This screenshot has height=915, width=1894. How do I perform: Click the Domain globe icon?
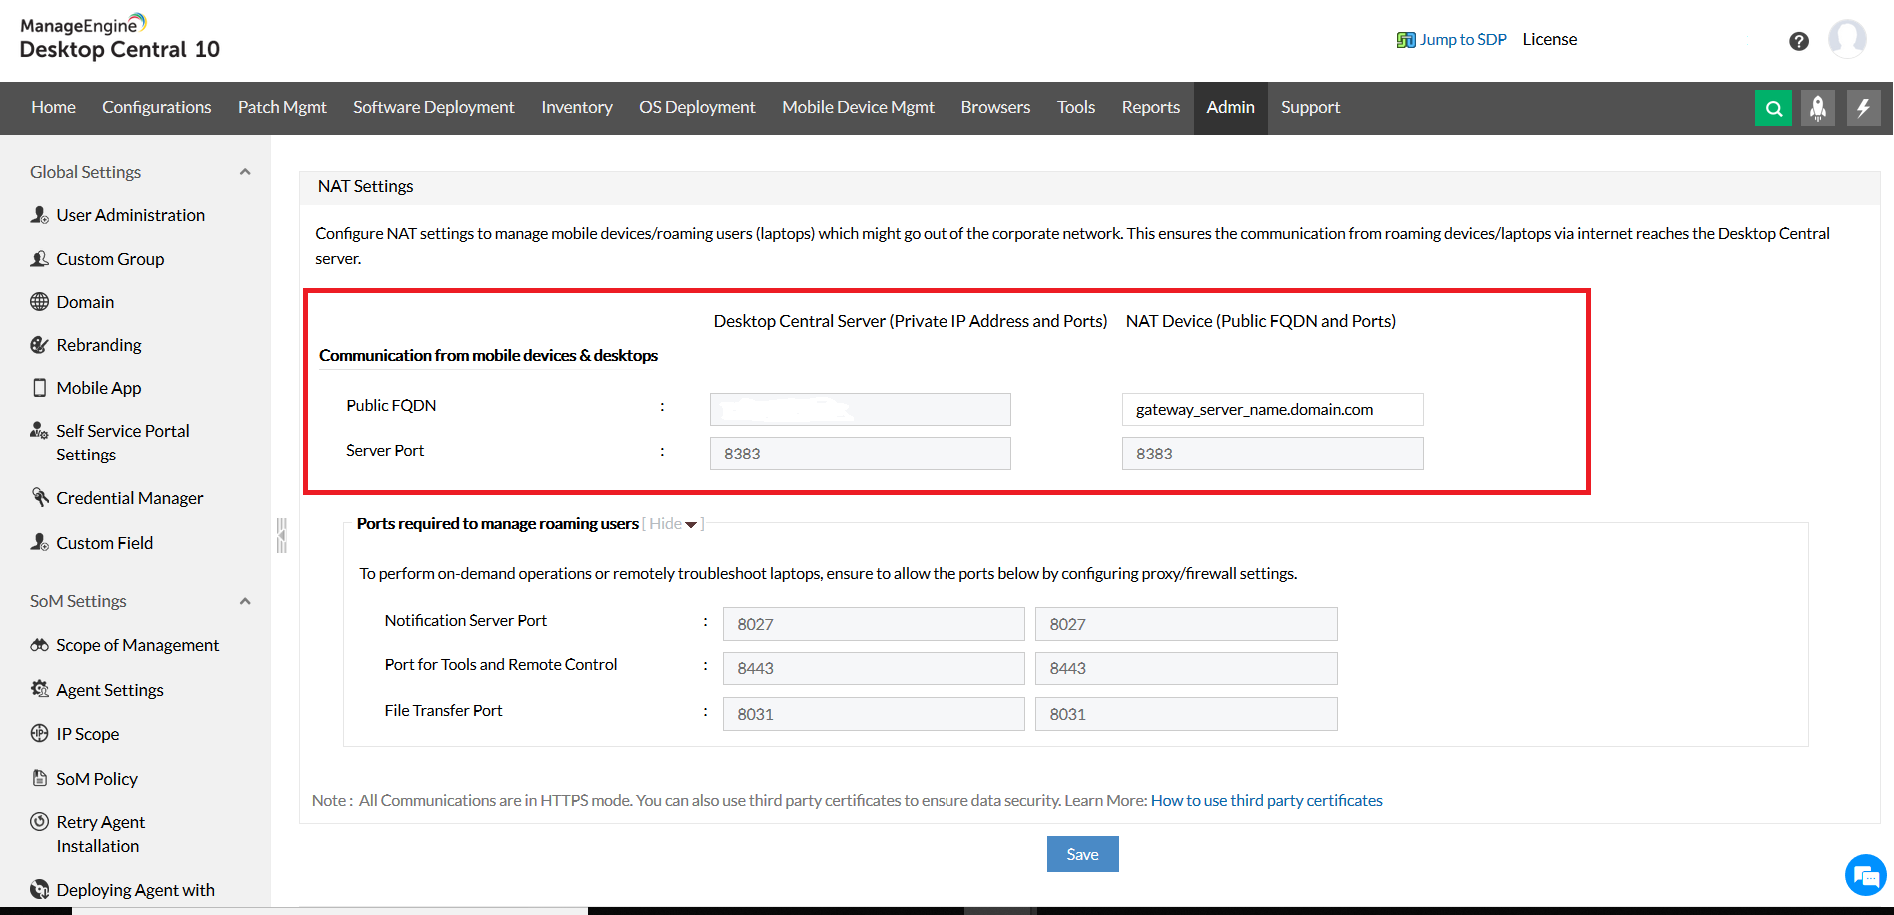40,301
